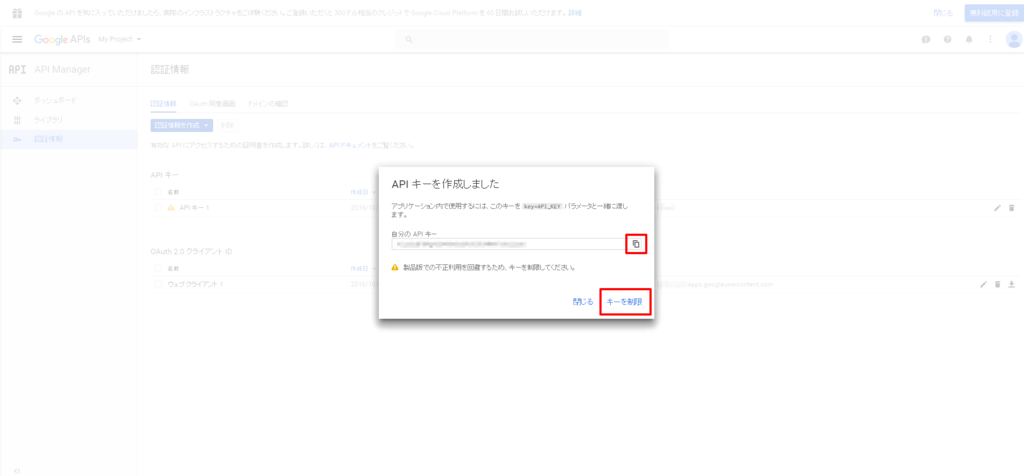
Task: Switch to the OAuth 同意画面 tab
Action: click(212, 104)
